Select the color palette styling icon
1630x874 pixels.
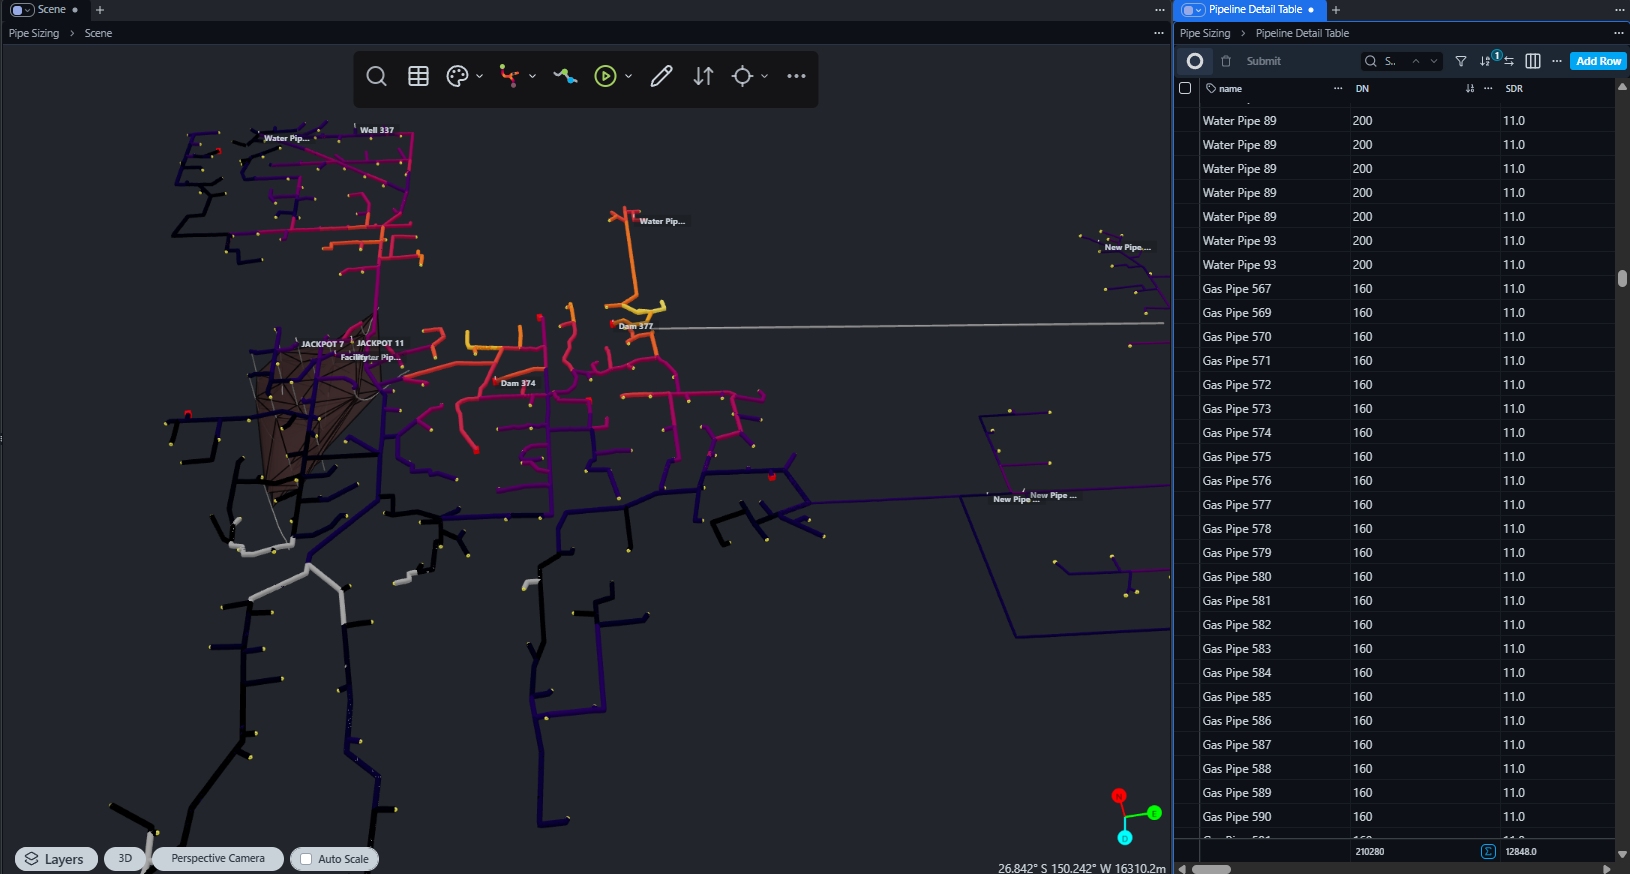(x=457, y=76)
